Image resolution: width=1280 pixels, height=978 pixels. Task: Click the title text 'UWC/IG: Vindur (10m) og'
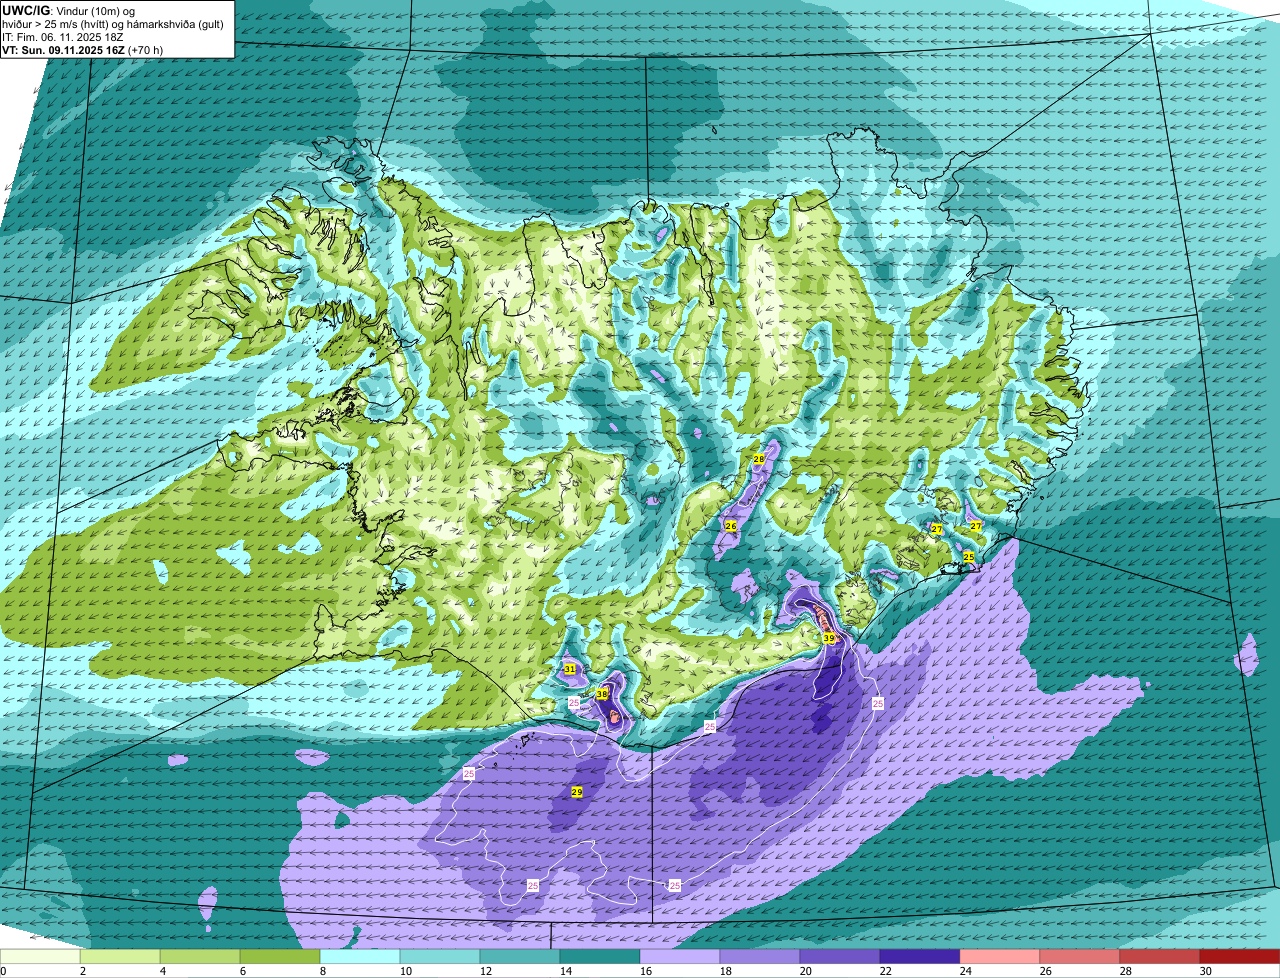tap(69, 10)
